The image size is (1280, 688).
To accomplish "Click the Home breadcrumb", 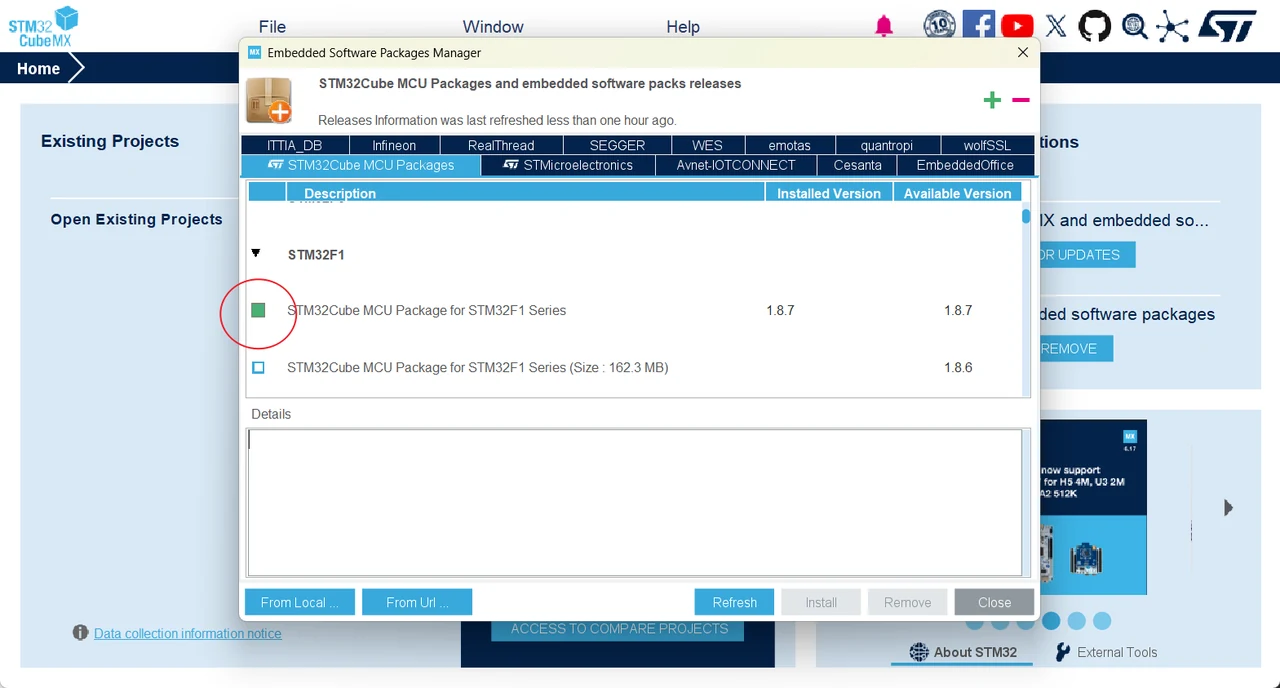I will (38, 68).
